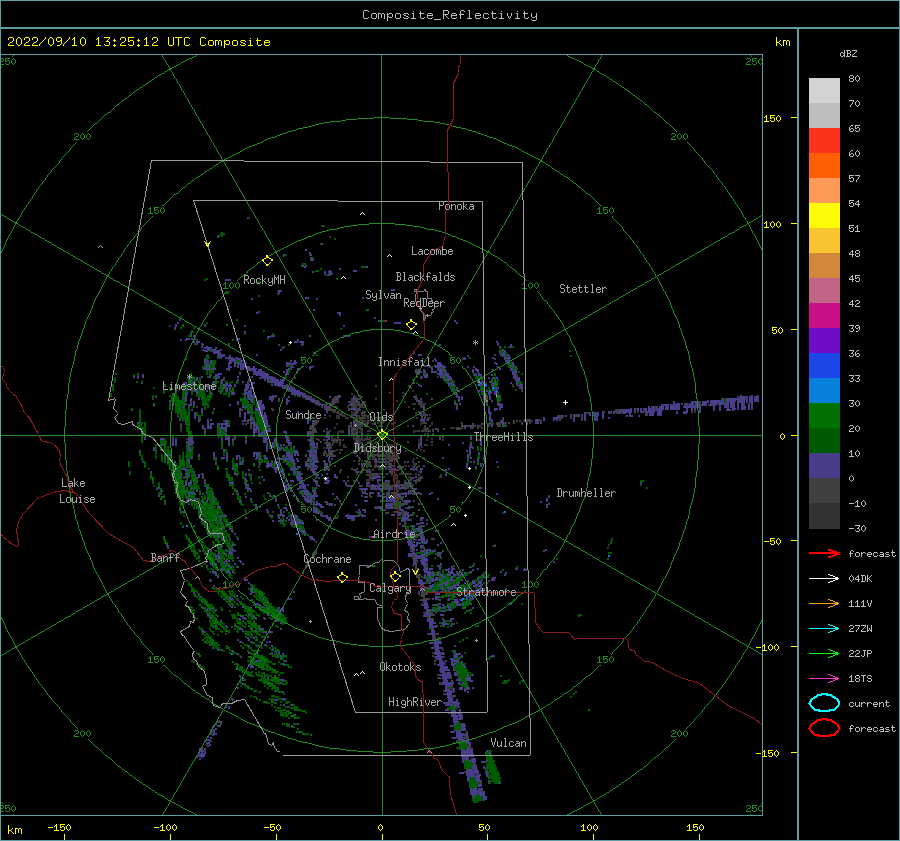
Task: Select the Drumheller label
Action: (x=586, y=493)
